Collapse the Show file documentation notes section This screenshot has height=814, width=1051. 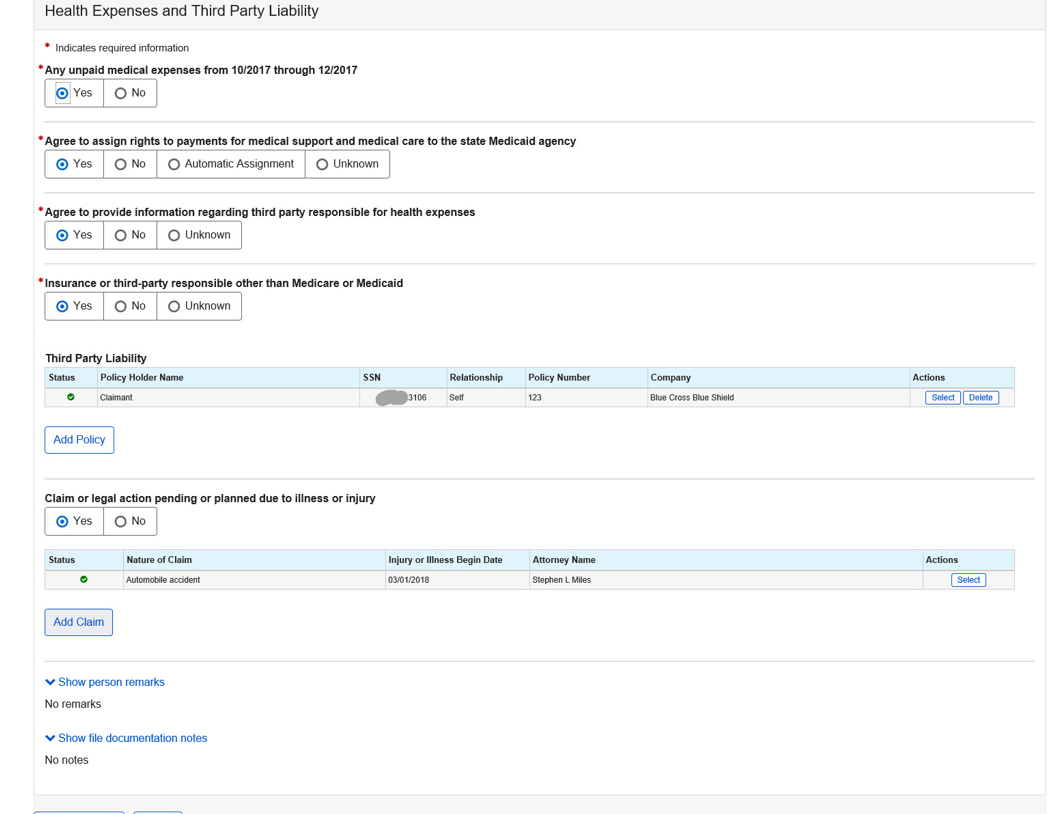coord(126,738)
